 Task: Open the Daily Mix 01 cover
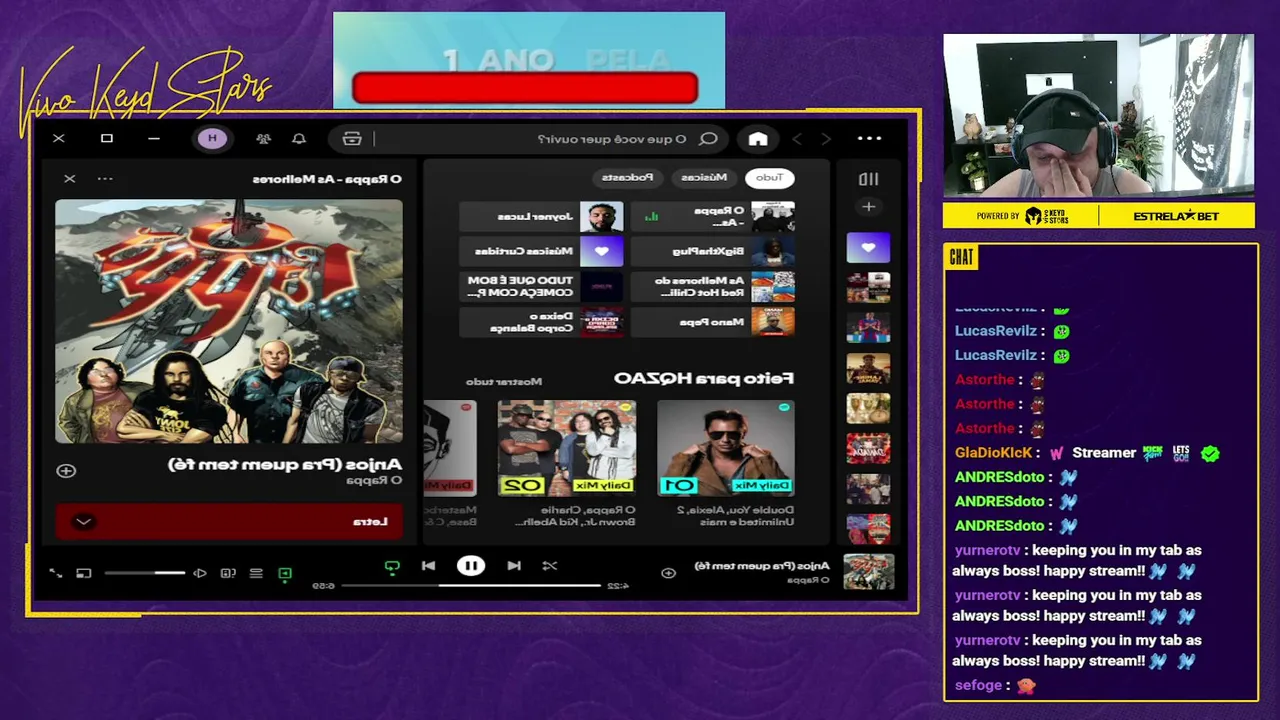coord(726,448)
